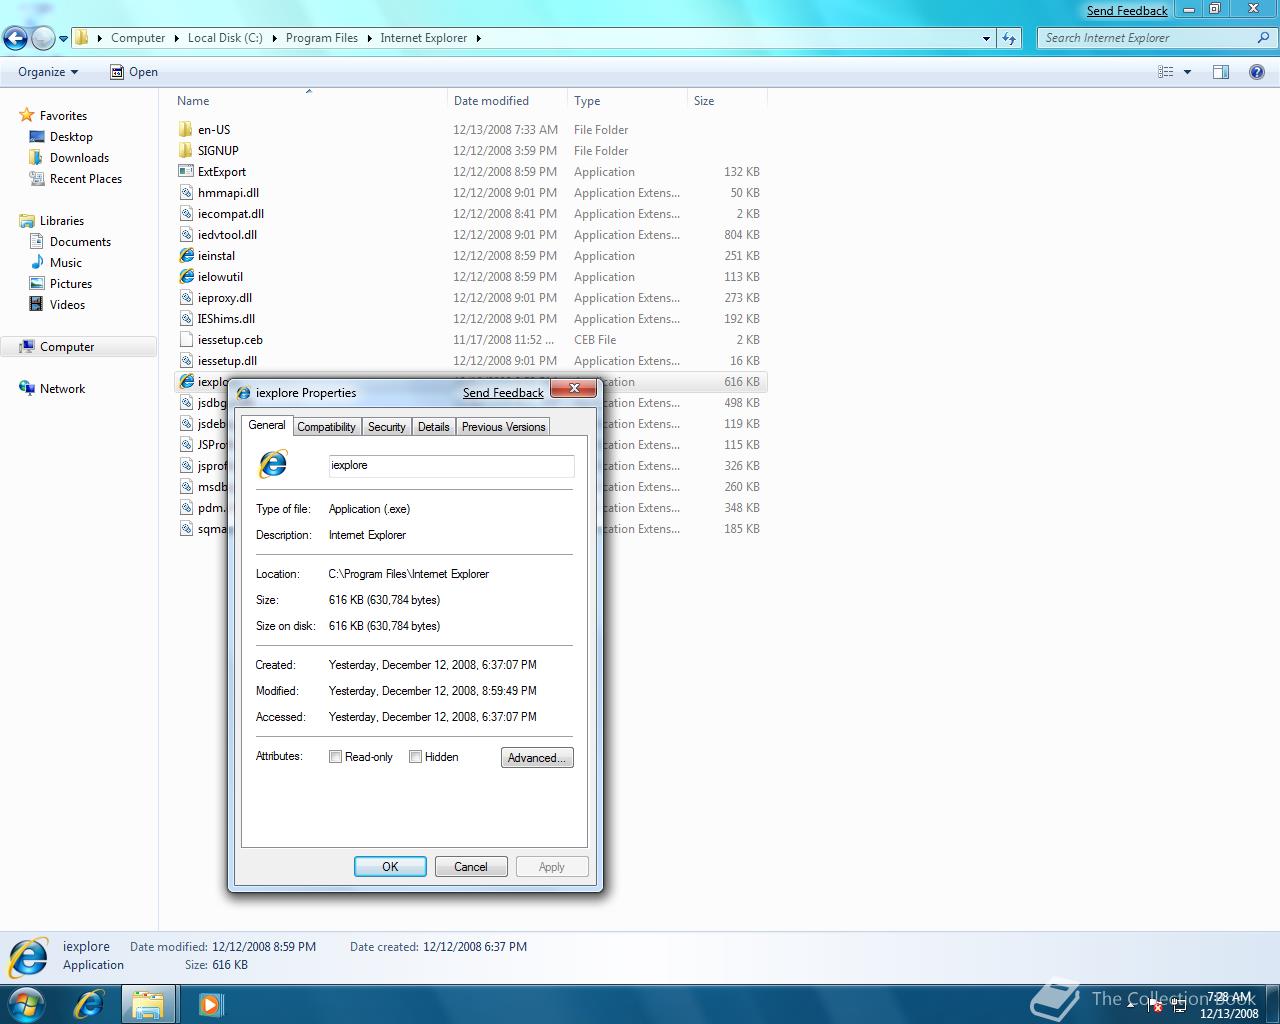Open the recent pages dropdown arrow
The height and width of the screenshot is (1024, 1280).
point(63,39)
